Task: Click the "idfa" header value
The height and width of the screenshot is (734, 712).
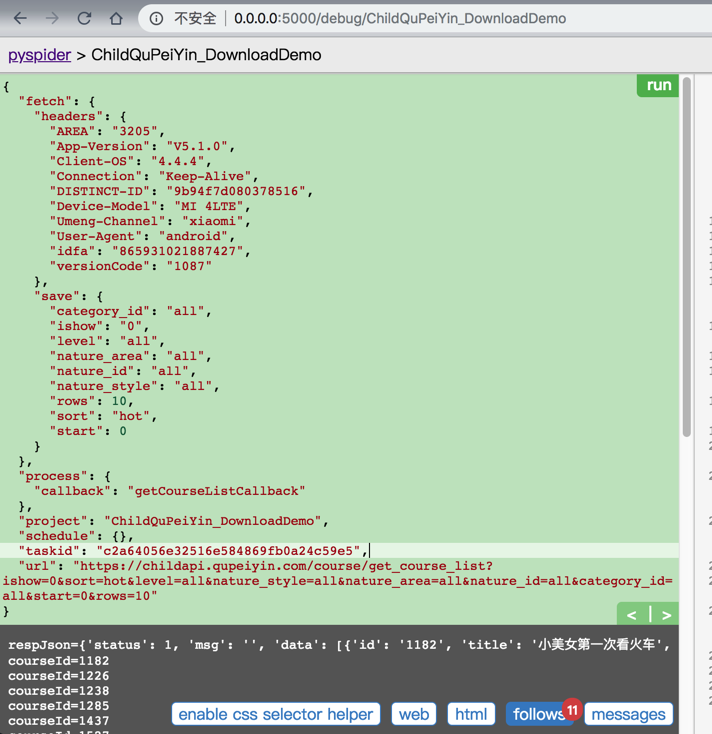Action: tap(177, 251)
